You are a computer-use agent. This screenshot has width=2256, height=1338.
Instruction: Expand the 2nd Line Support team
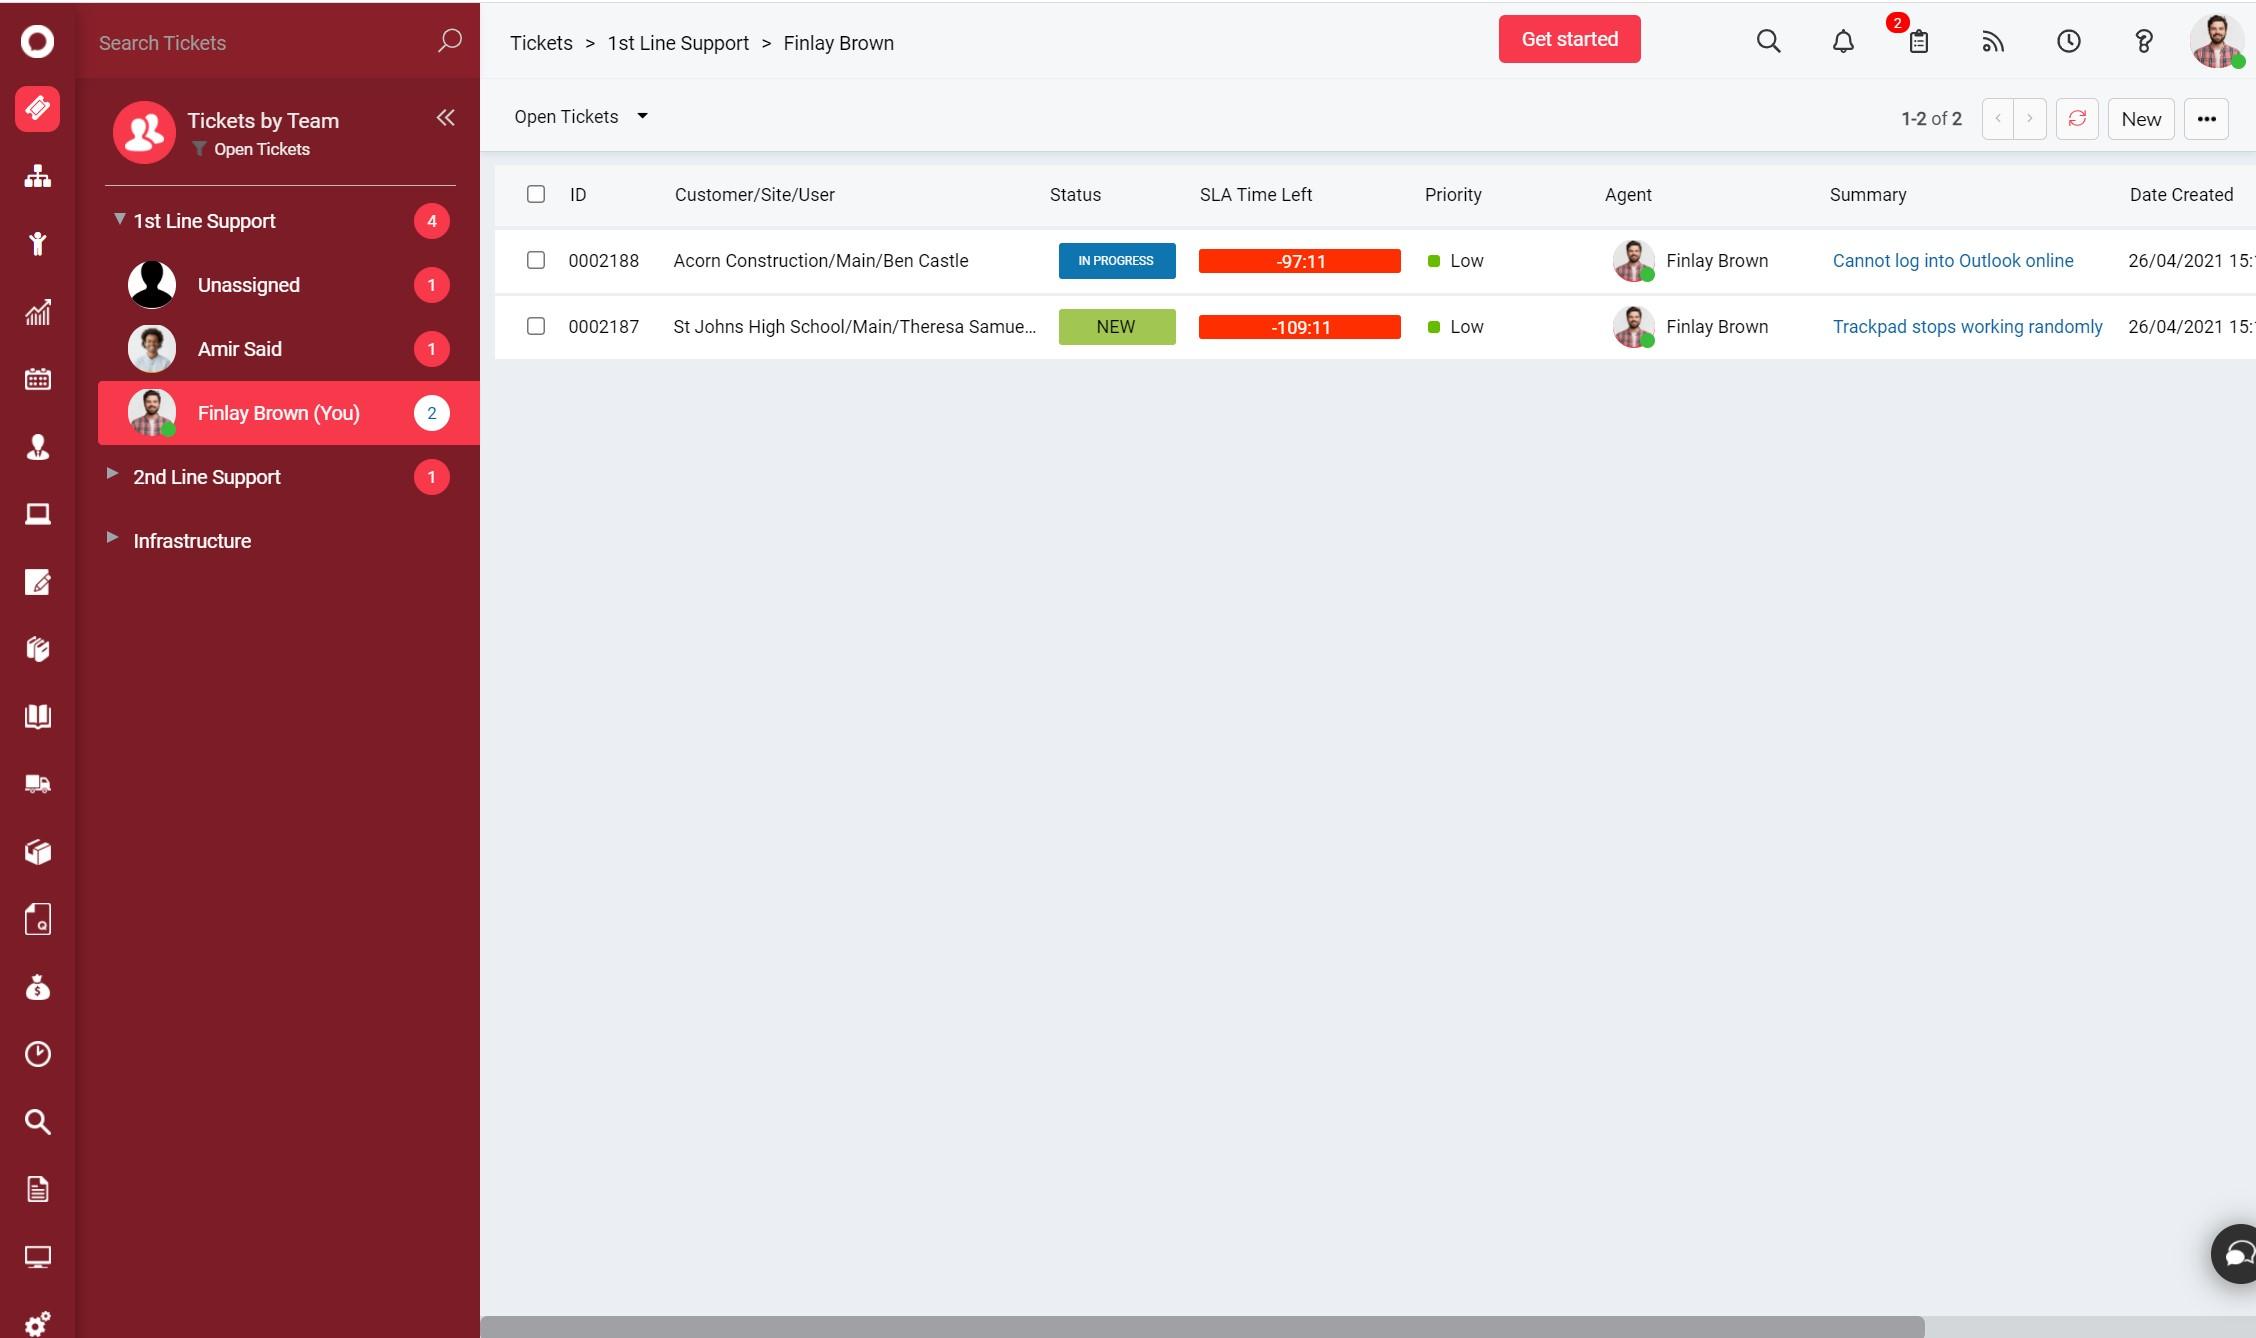coord(115,476)
